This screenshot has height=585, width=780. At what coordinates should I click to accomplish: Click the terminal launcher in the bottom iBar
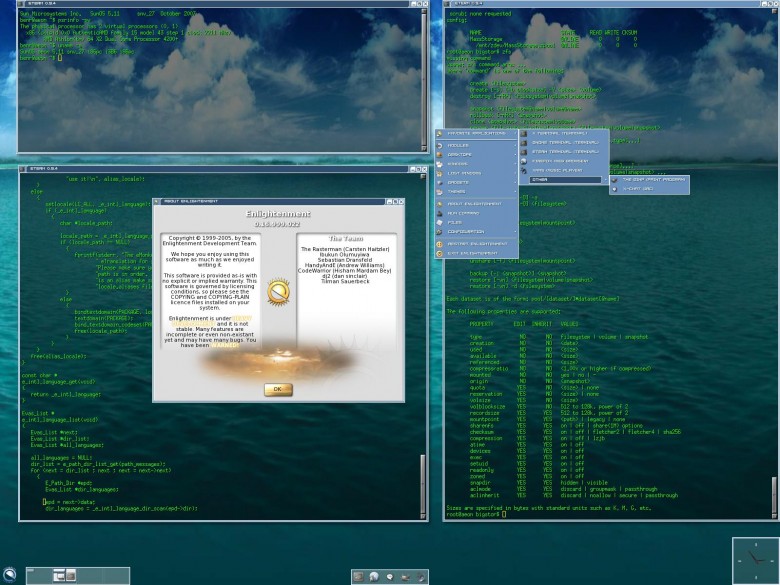tap(358, 577)
